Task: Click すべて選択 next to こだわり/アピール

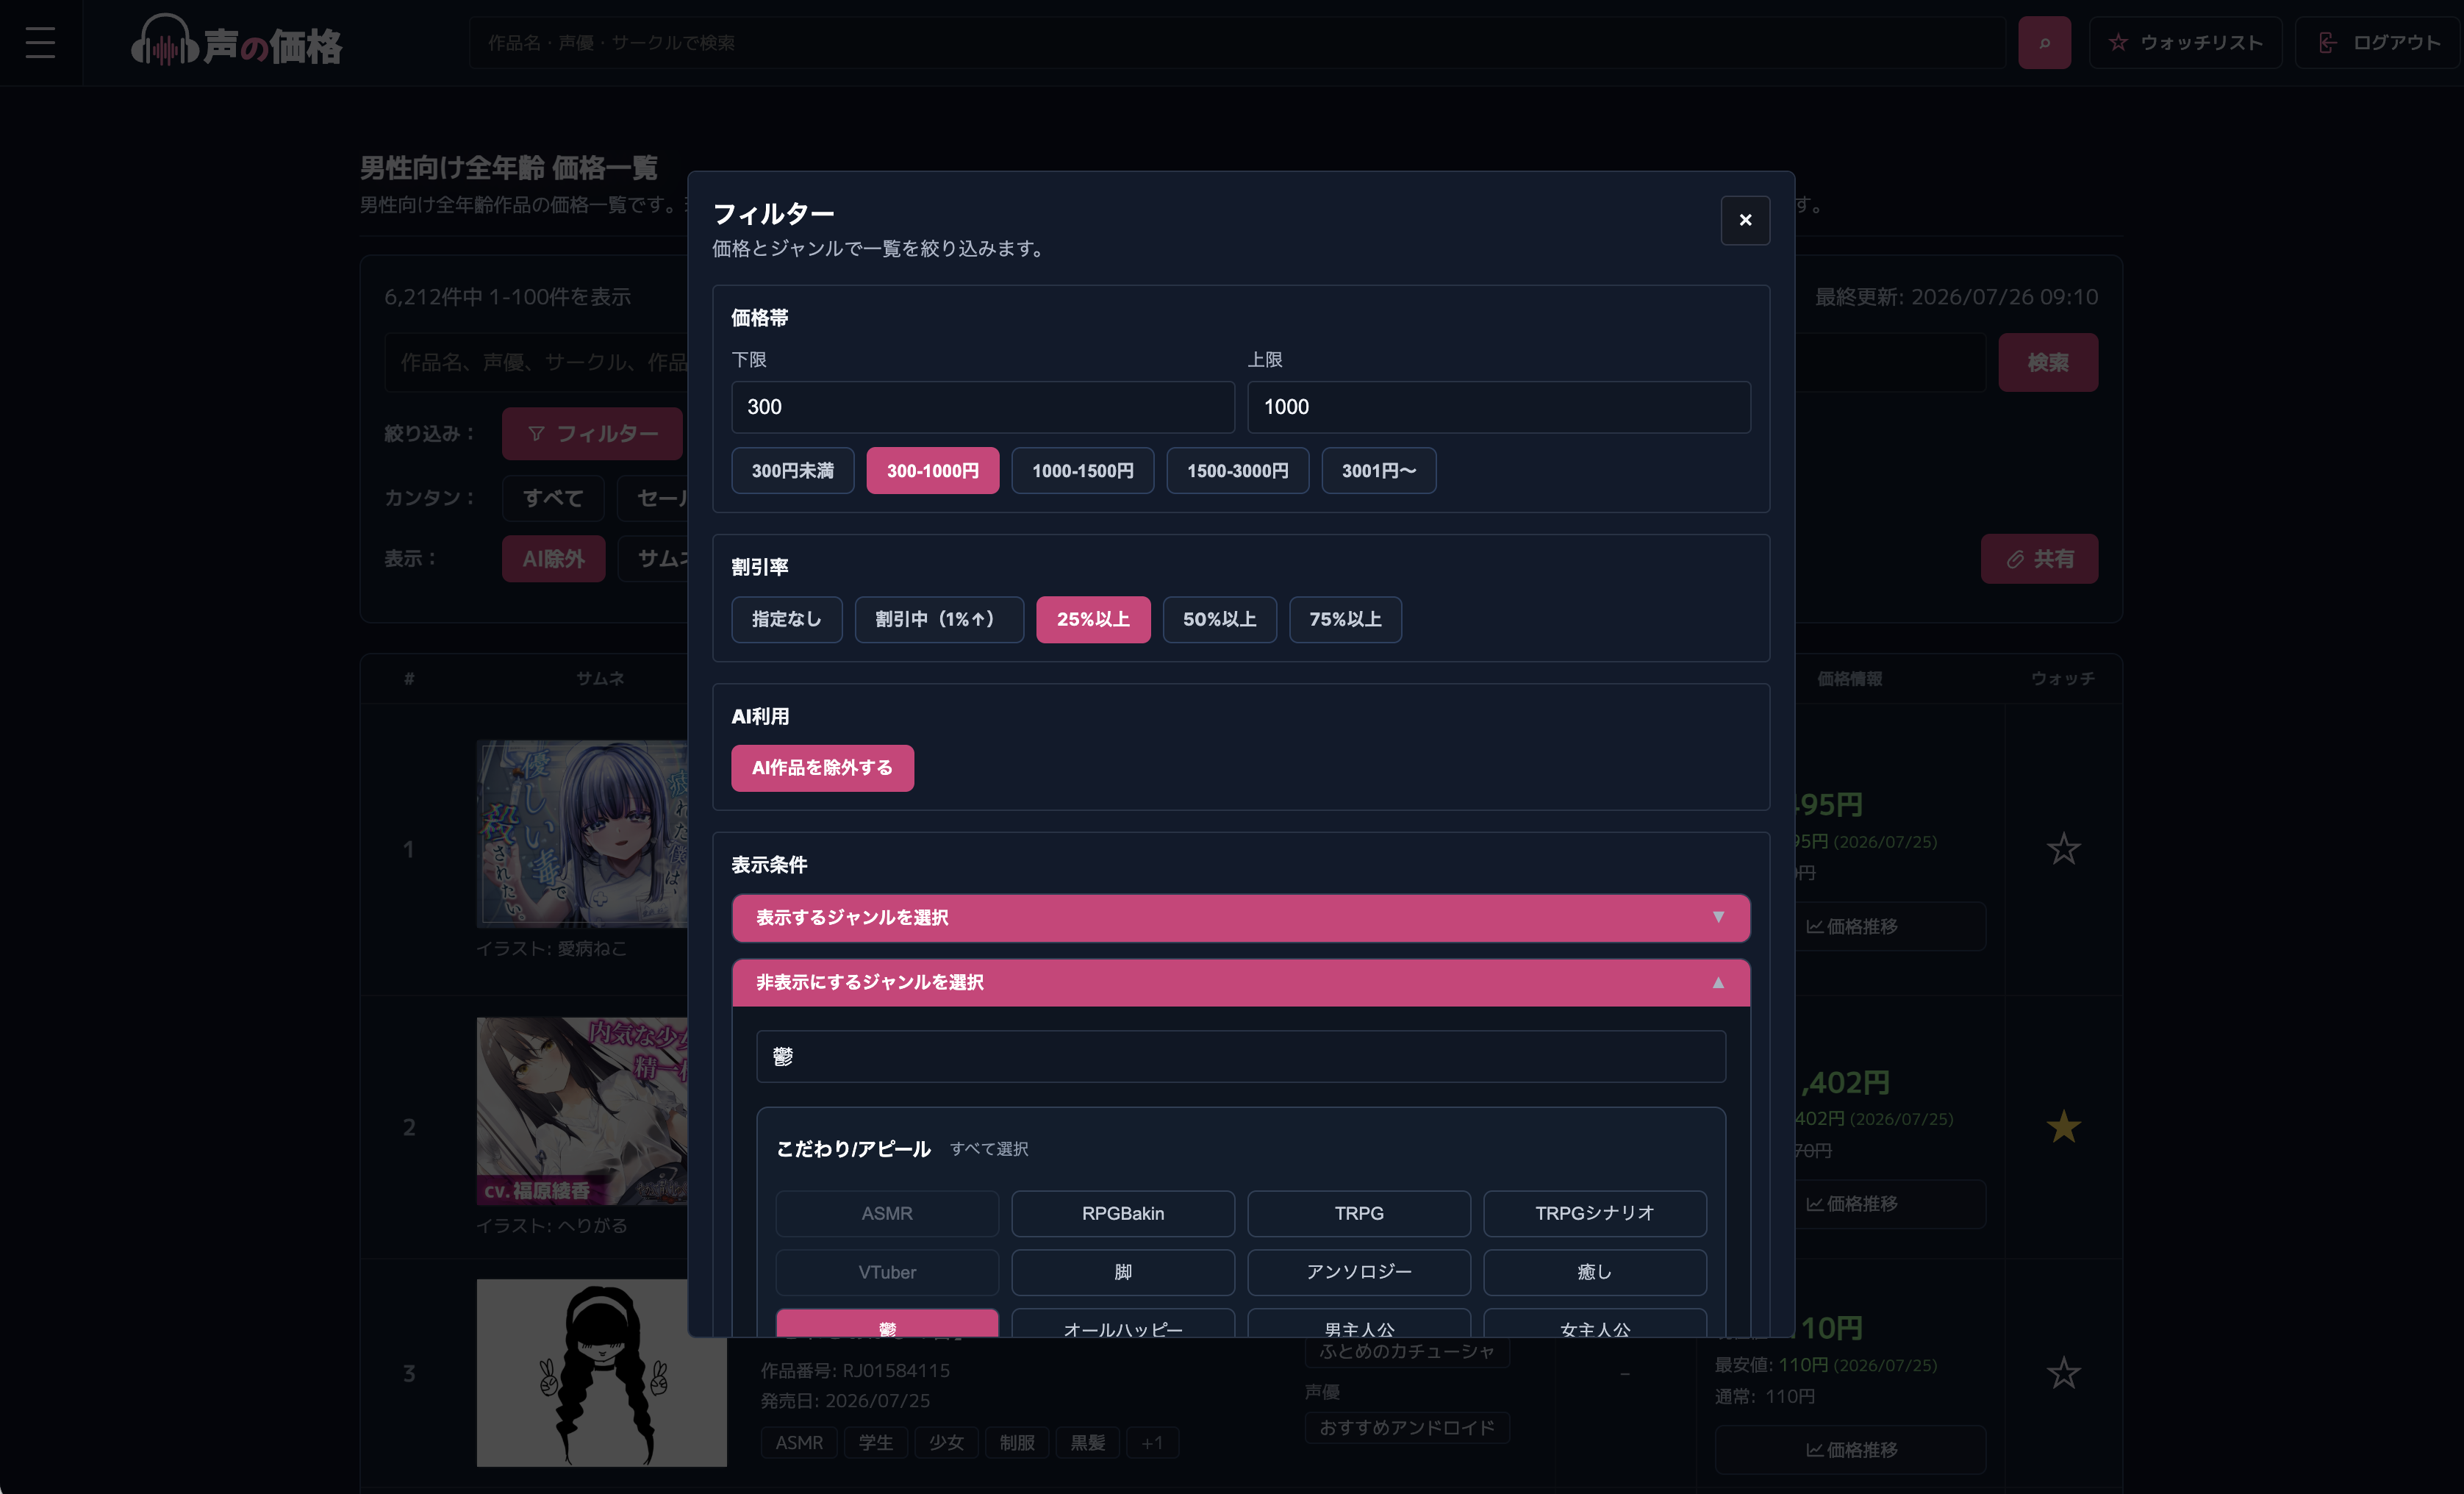Action: (x=989, y=1149)
